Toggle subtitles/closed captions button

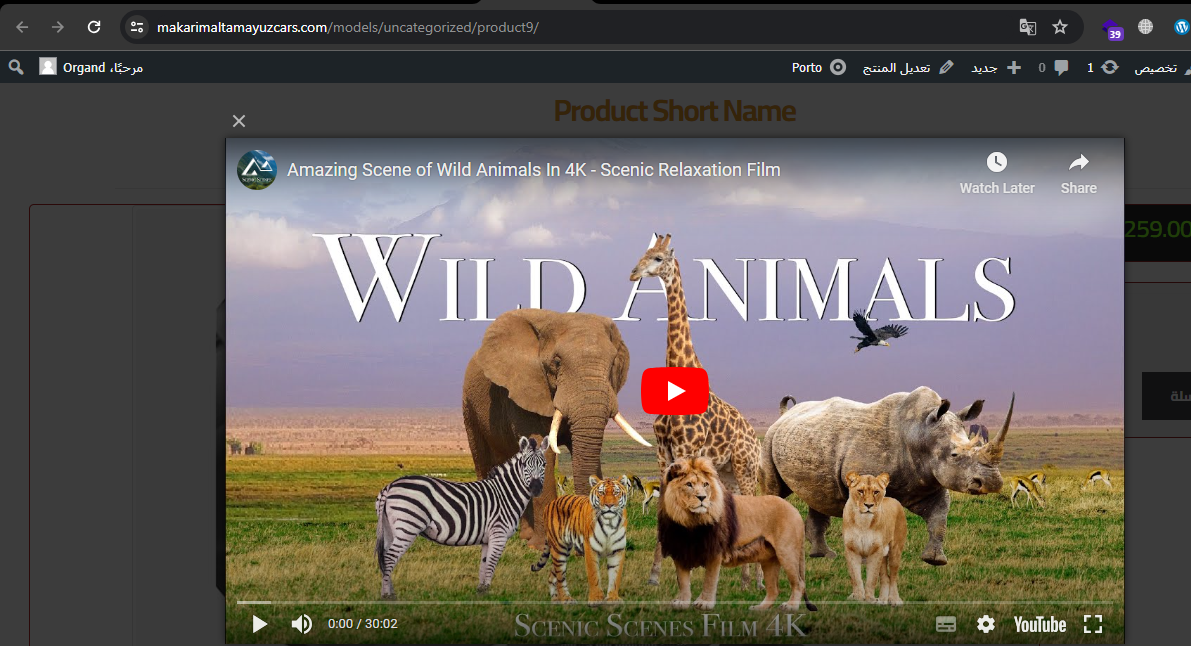(946, 624)
